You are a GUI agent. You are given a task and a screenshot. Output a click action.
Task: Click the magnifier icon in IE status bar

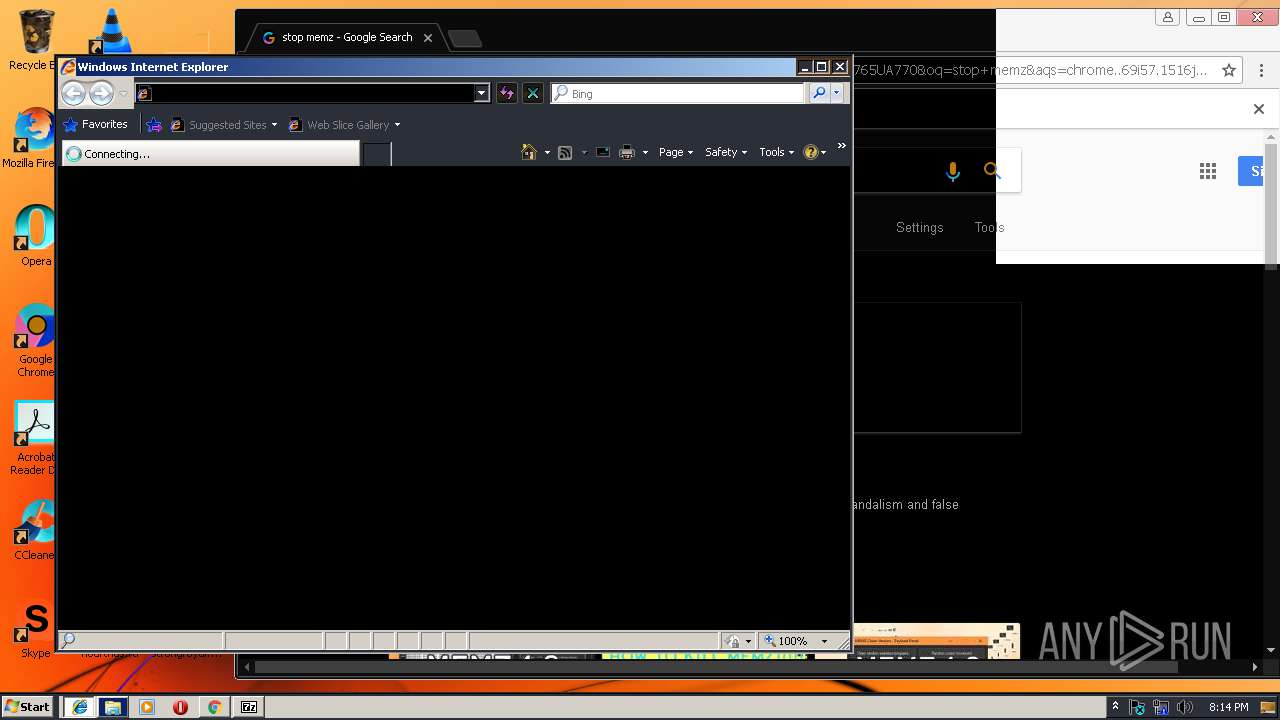[x=68, y=641]
